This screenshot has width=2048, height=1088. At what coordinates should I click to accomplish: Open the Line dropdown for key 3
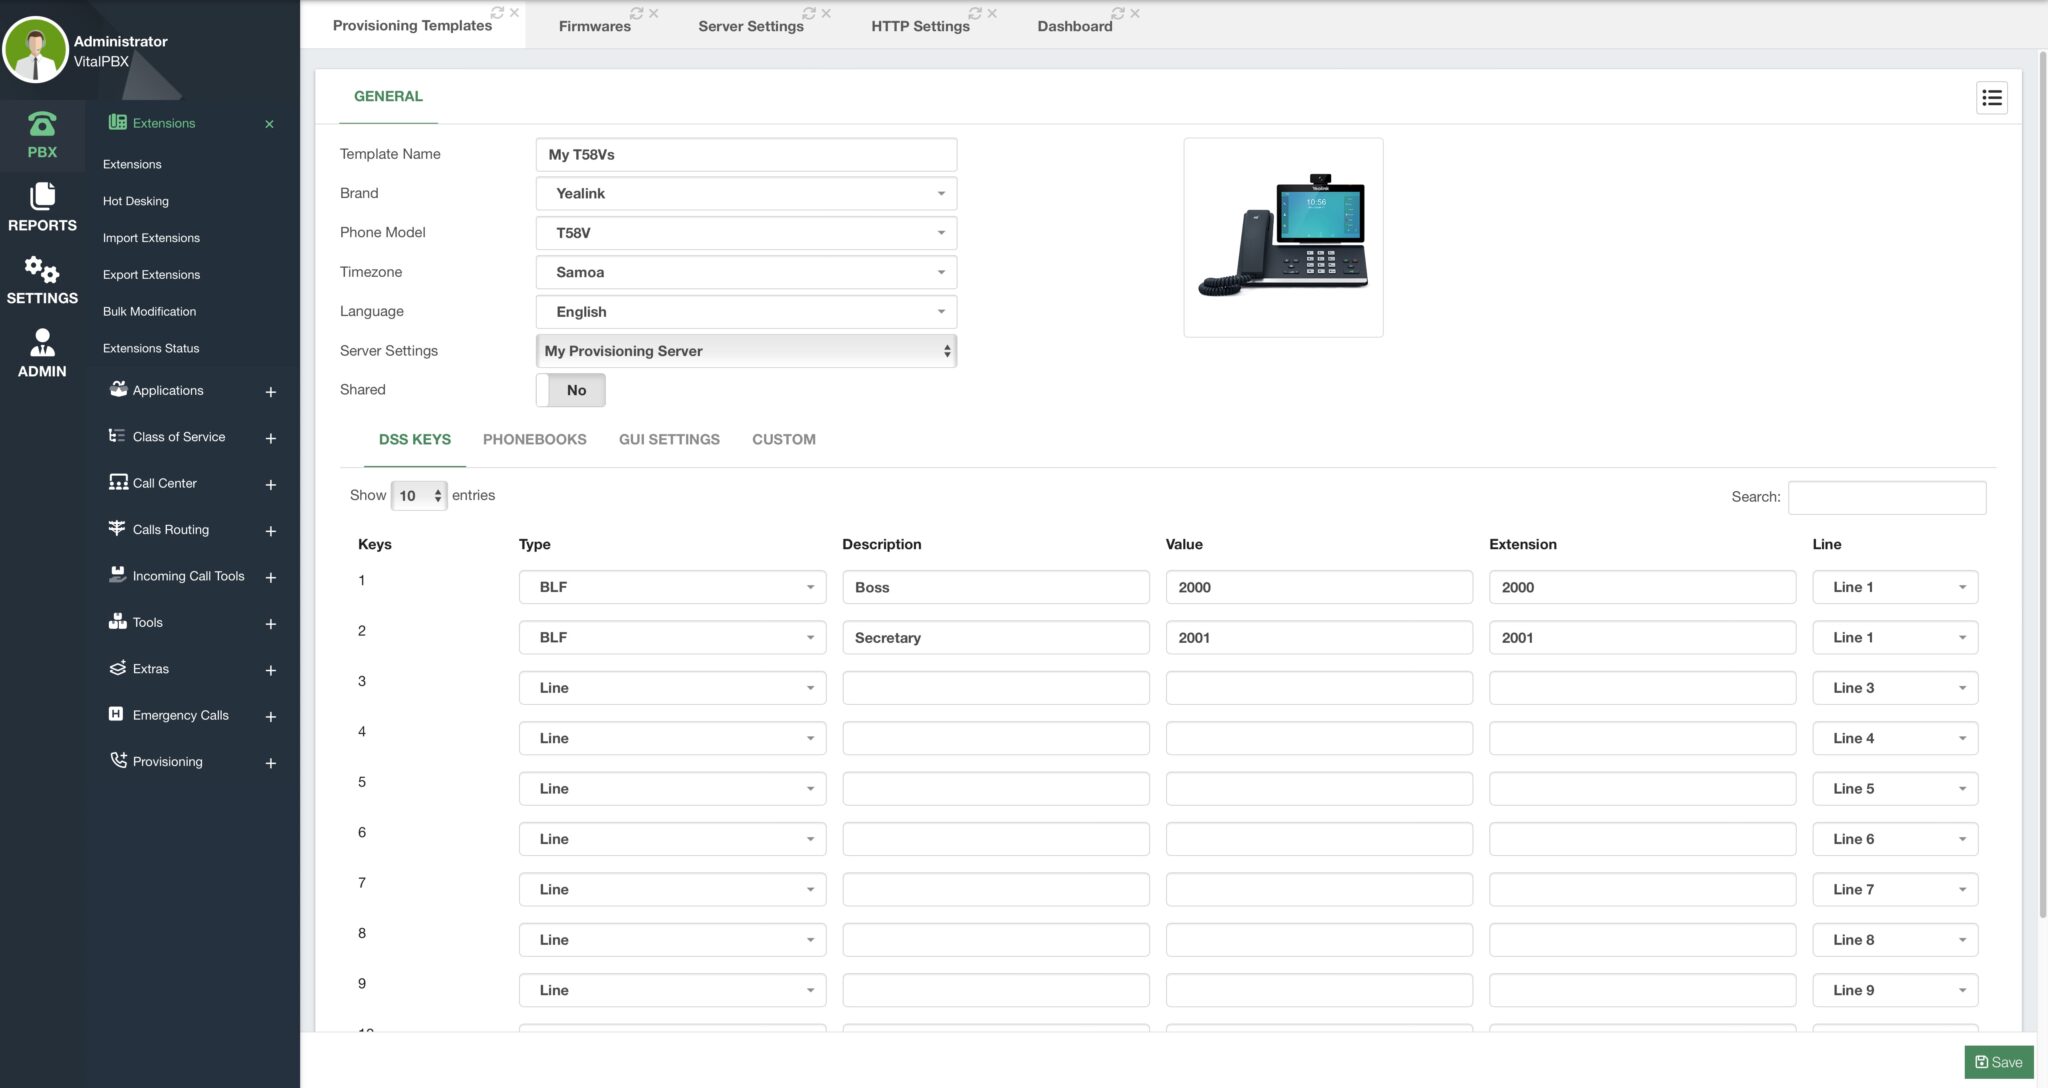coord(1895,688)
